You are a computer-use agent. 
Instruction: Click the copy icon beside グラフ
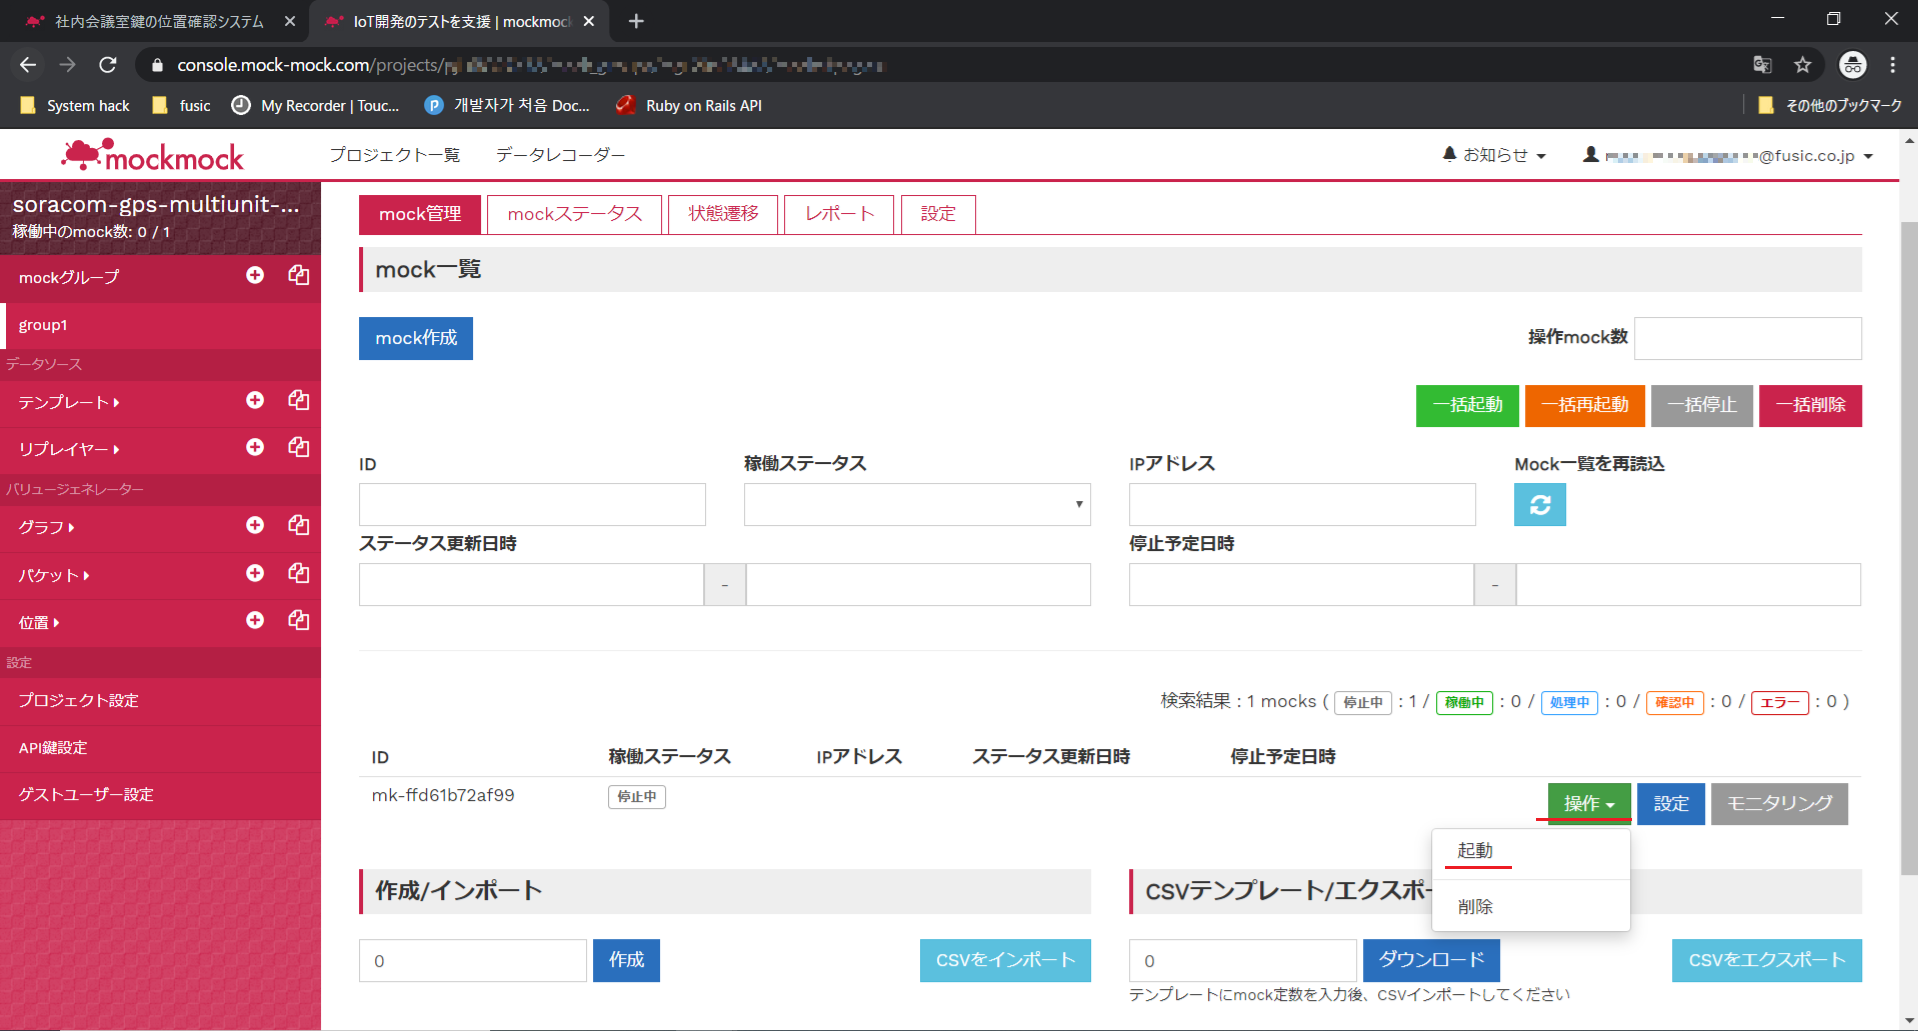[298, 525]
